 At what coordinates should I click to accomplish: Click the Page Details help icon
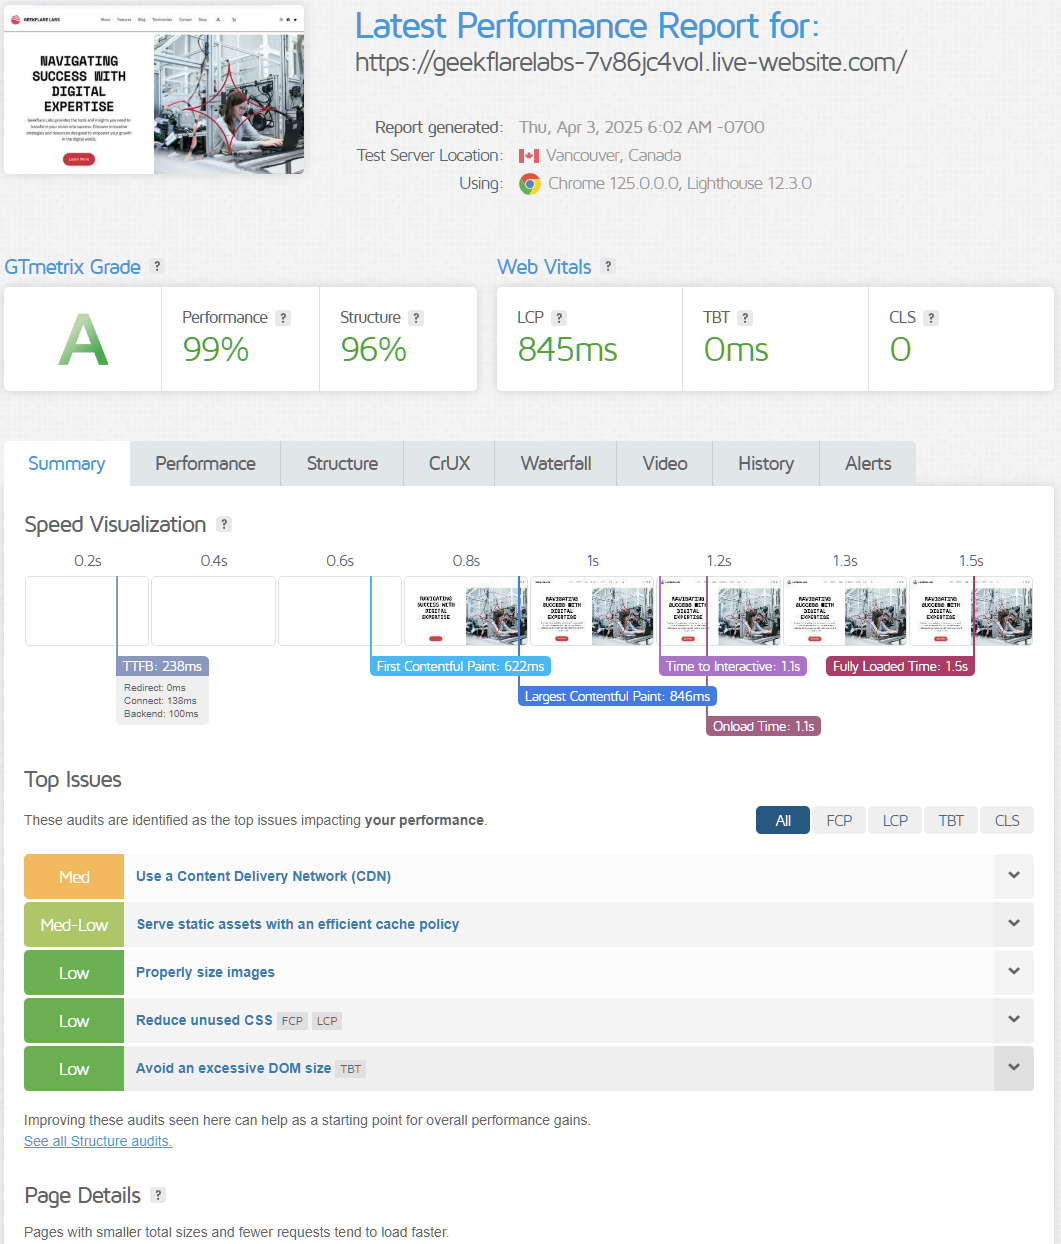[x=157, y=1195]
